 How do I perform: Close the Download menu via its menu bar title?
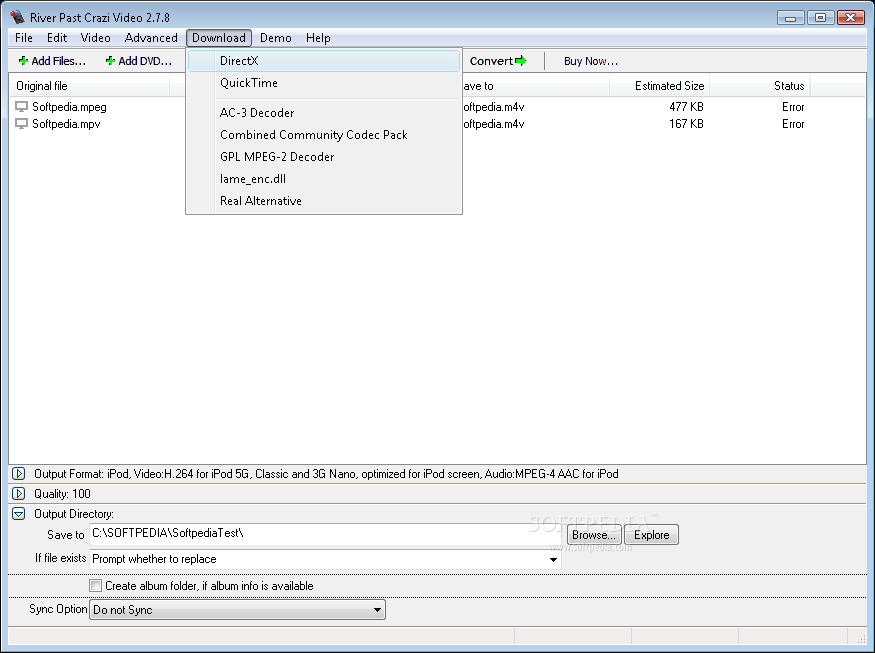pos(219,38)
